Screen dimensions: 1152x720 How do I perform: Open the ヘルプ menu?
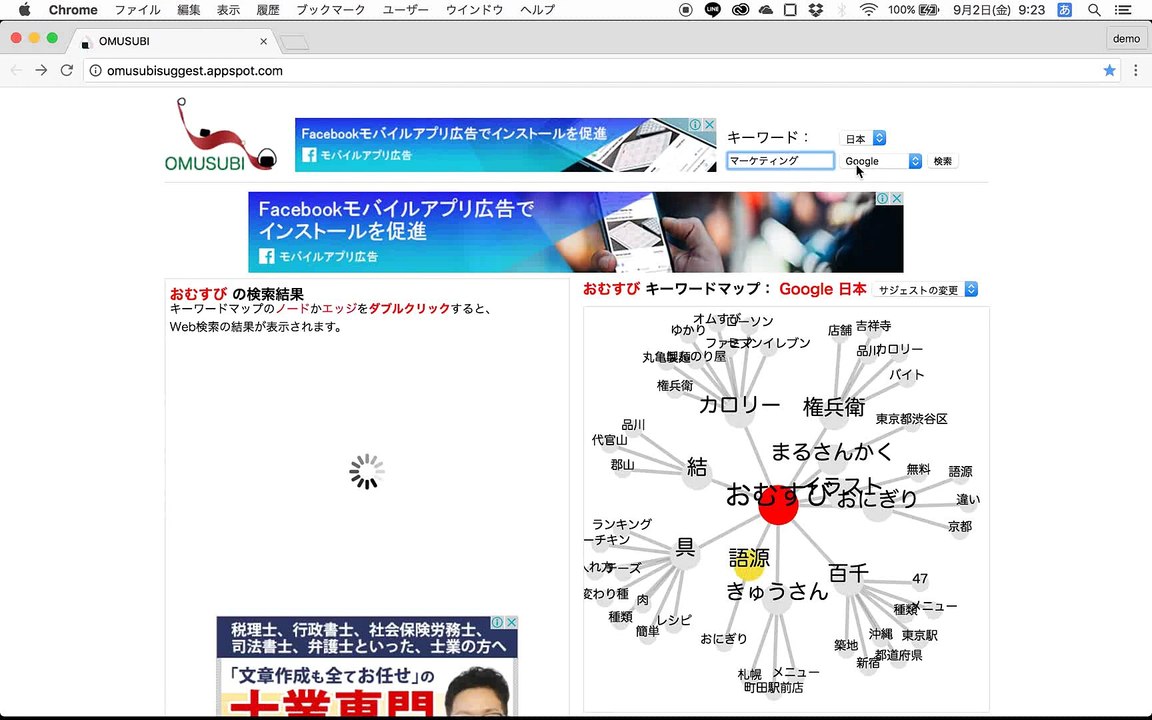[x=537, y=10]
